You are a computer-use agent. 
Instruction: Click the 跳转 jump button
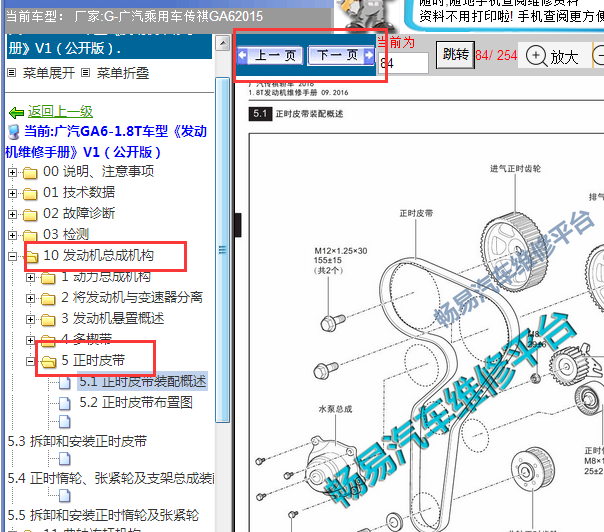click(455, 55)
